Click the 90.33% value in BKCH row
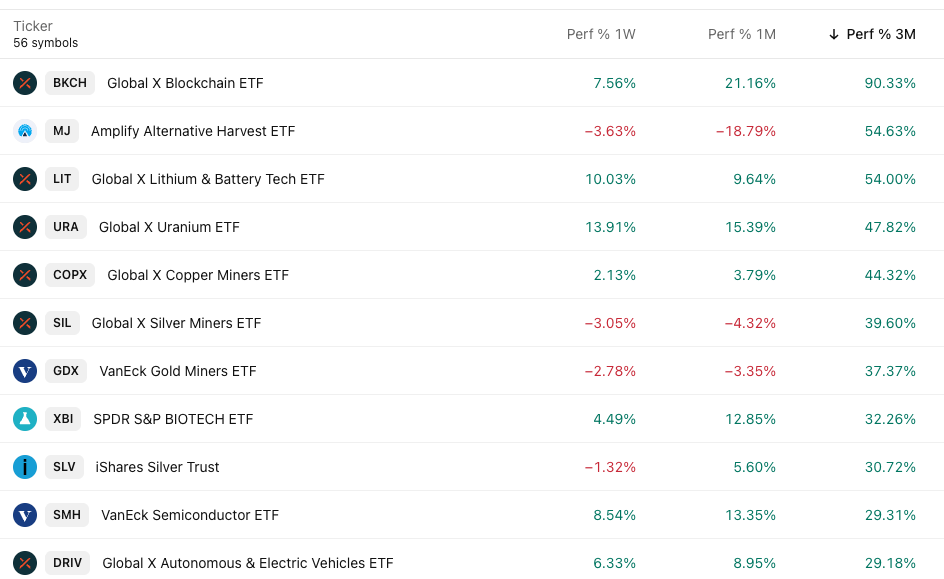Screen dimensions: 944x579 click(890, 83)
